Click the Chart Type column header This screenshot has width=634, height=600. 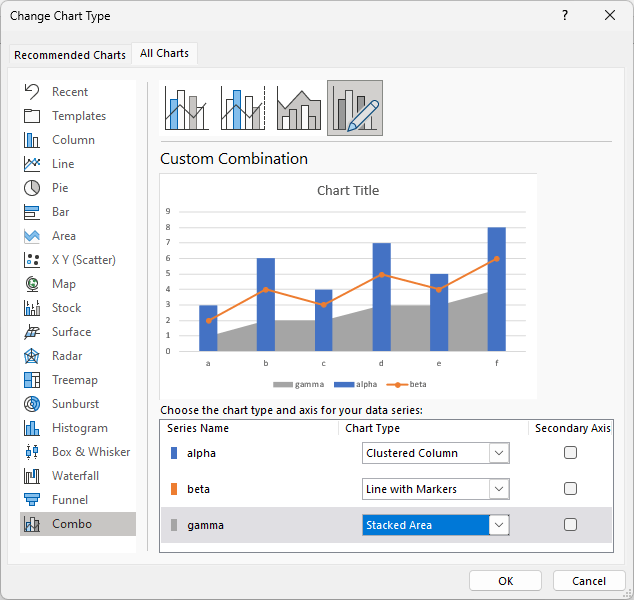point(372,428)
